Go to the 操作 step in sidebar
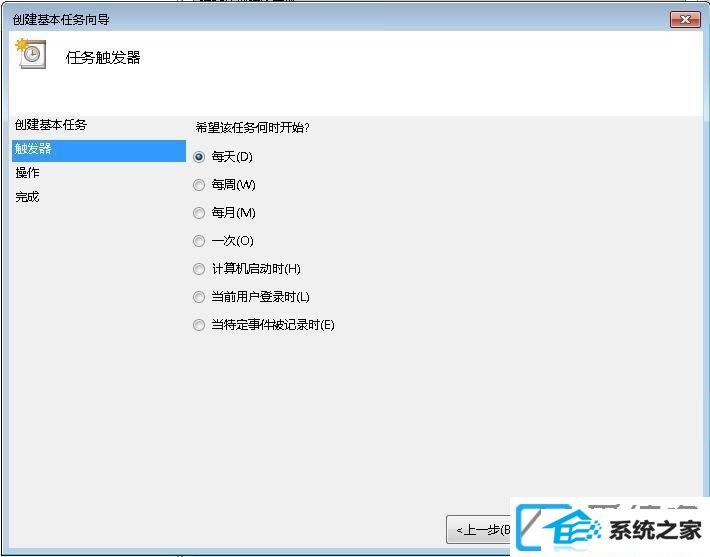This screenshot has width=710, height=557. tap(27, 173)
